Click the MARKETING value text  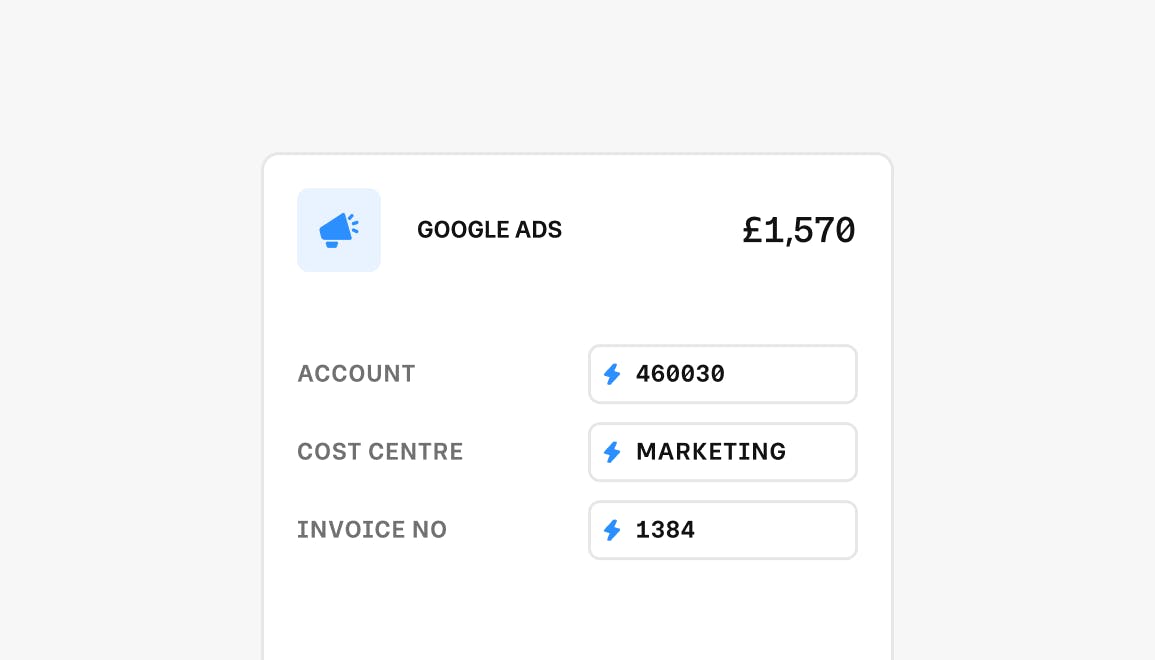pyautogui.click(x=711, y=452)
